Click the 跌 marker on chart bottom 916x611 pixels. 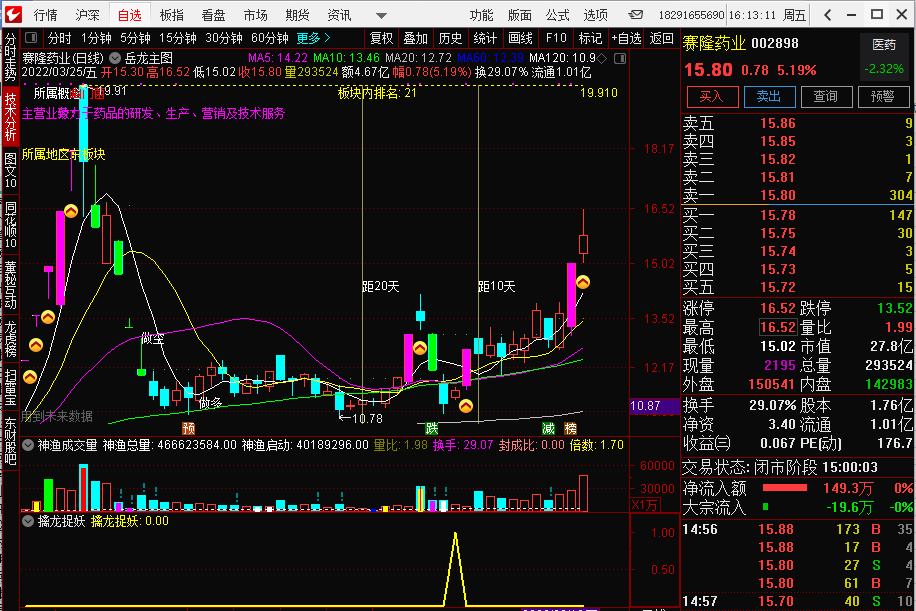coord(432,429)
